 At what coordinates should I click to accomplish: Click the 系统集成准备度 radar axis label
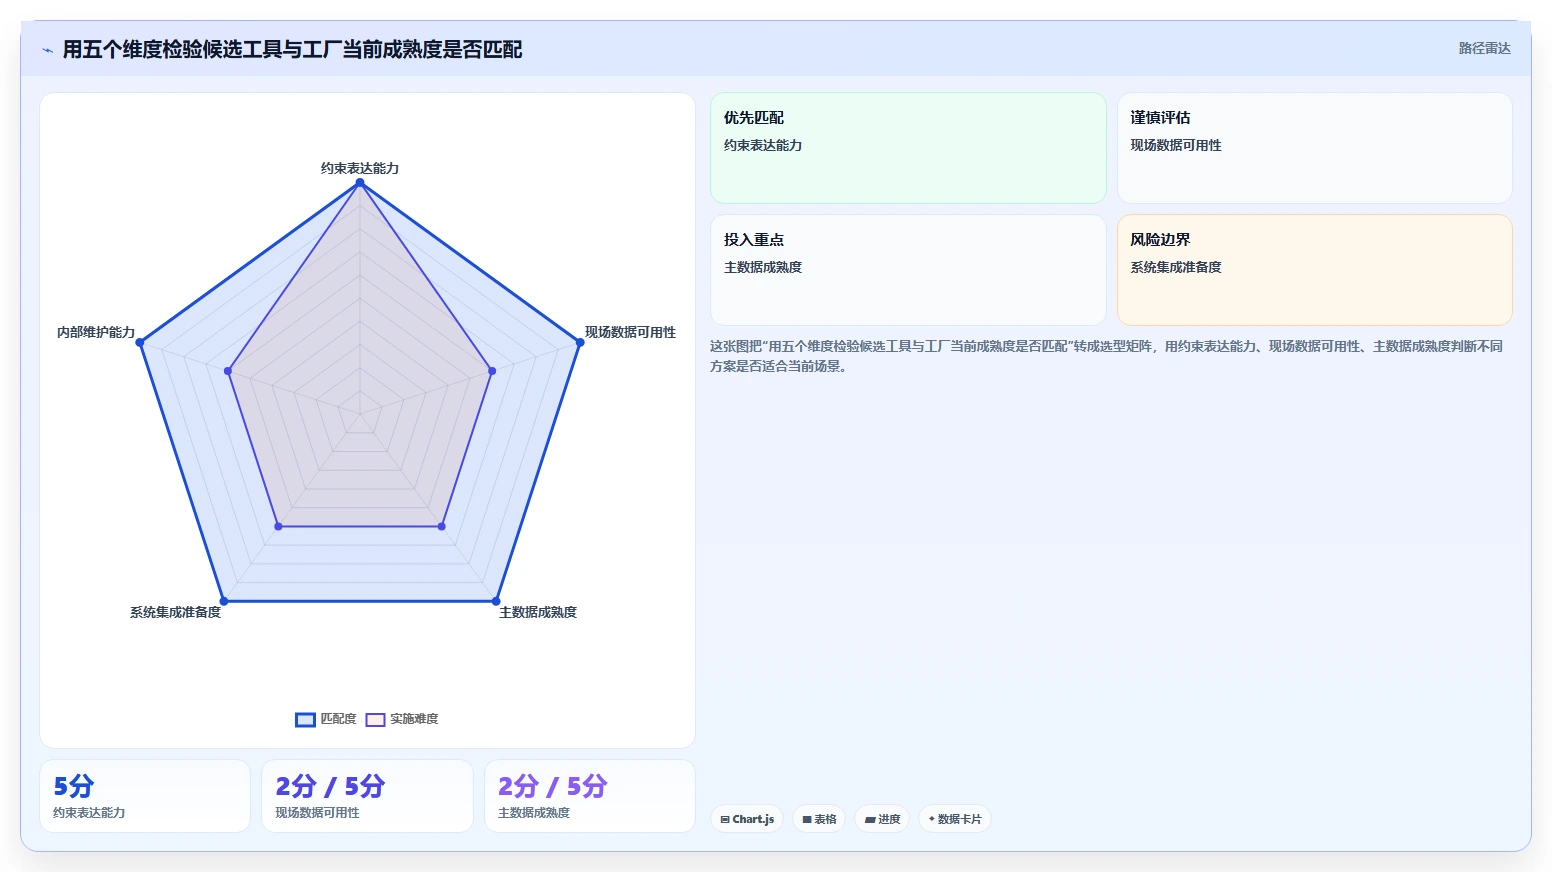click(175, 612)
